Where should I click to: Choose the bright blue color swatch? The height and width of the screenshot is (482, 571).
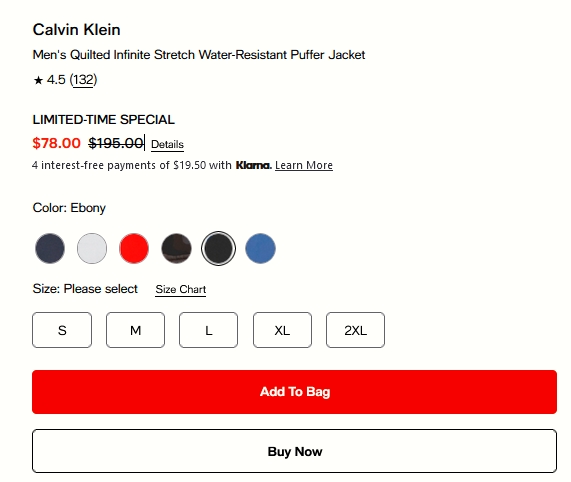point(260,248)
